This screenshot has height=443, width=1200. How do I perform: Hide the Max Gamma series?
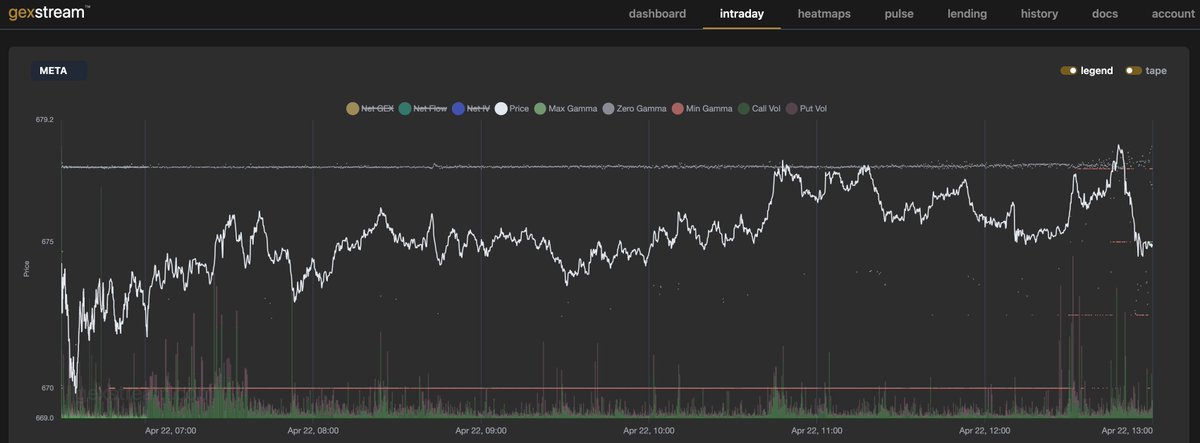coord(566,108)
